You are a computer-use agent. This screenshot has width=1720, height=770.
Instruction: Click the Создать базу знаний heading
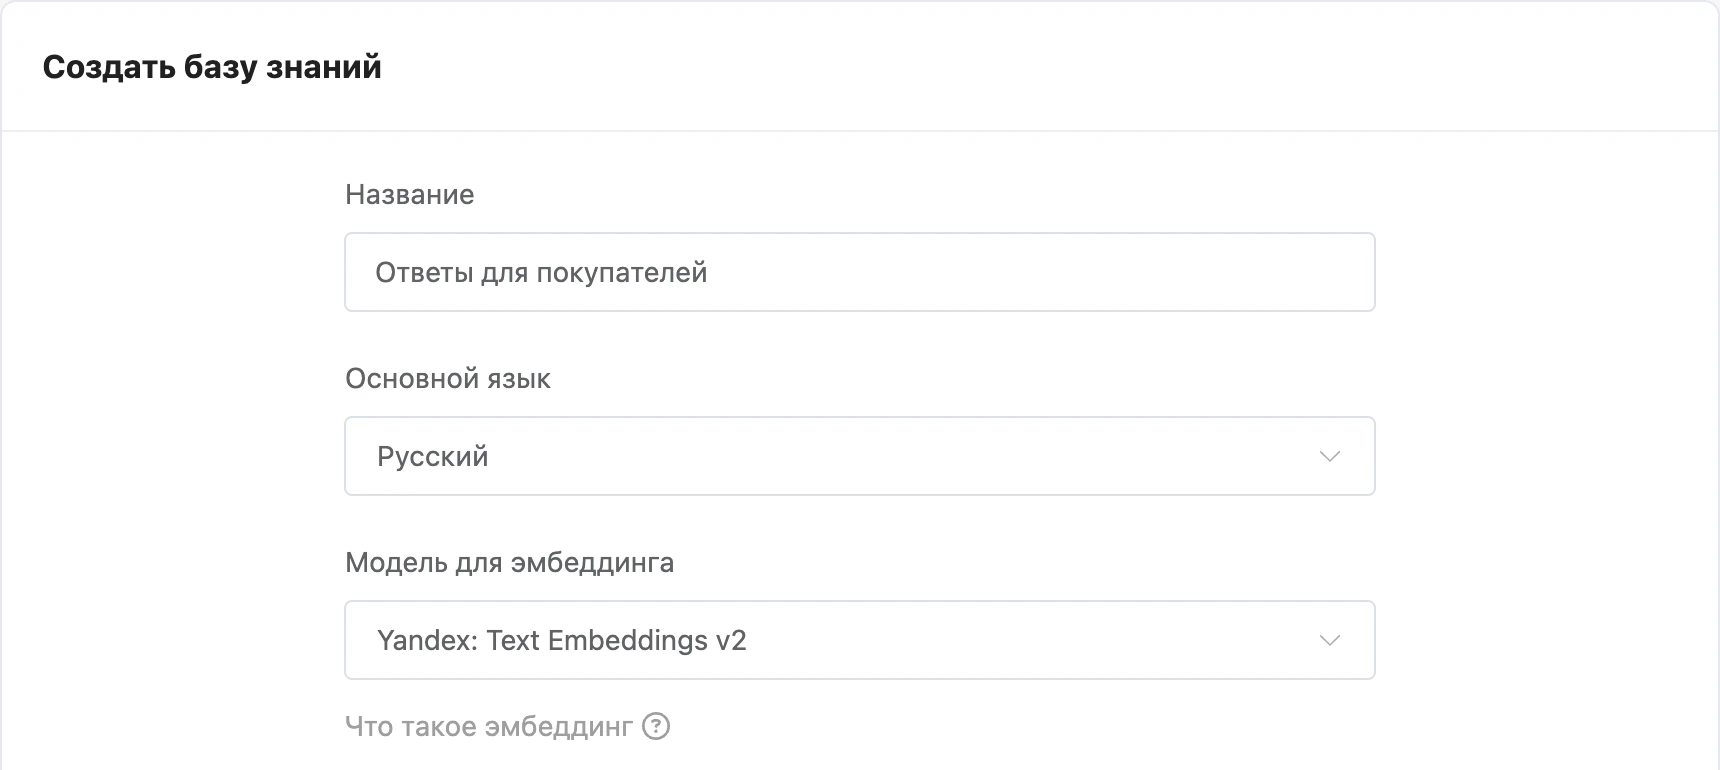pos(212,67)
